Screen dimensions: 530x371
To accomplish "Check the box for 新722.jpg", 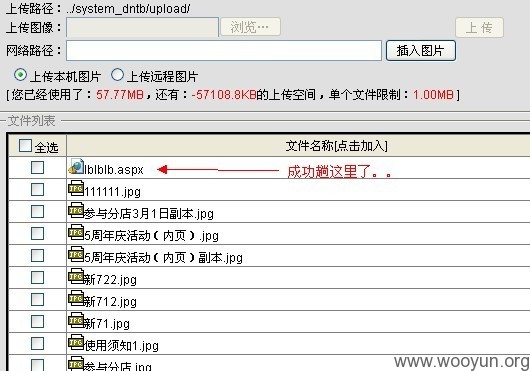I will [37, 277].
